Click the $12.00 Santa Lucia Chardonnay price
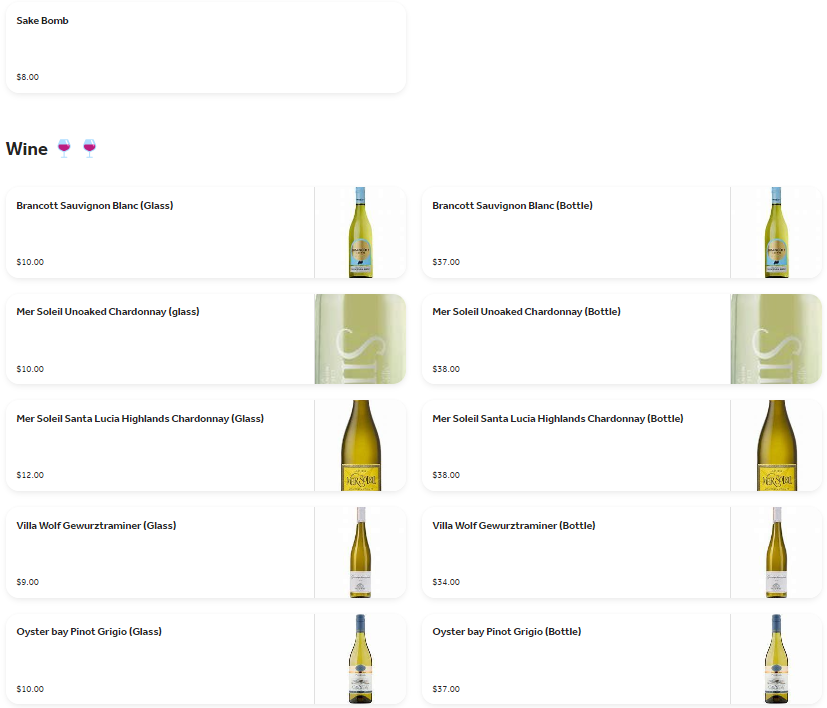827x708 pixels. tap(30, 475)
